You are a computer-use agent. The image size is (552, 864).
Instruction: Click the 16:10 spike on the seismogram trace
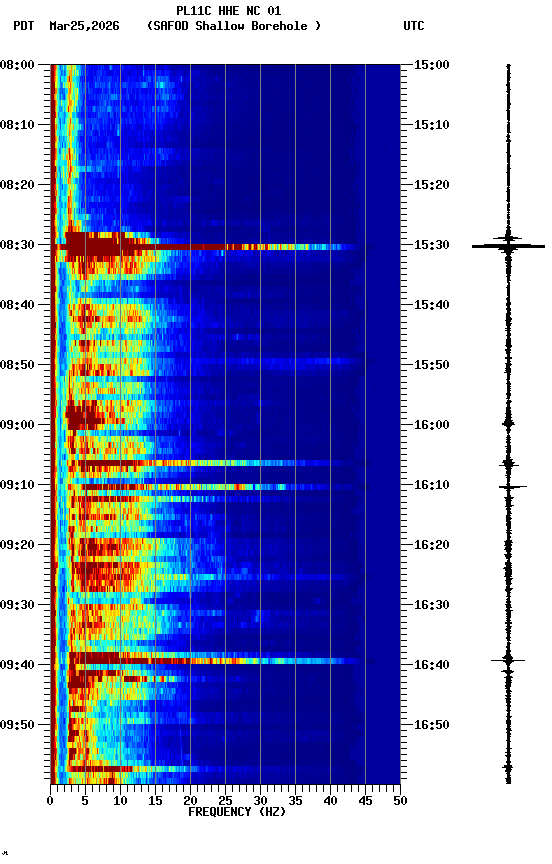point(512,487)
